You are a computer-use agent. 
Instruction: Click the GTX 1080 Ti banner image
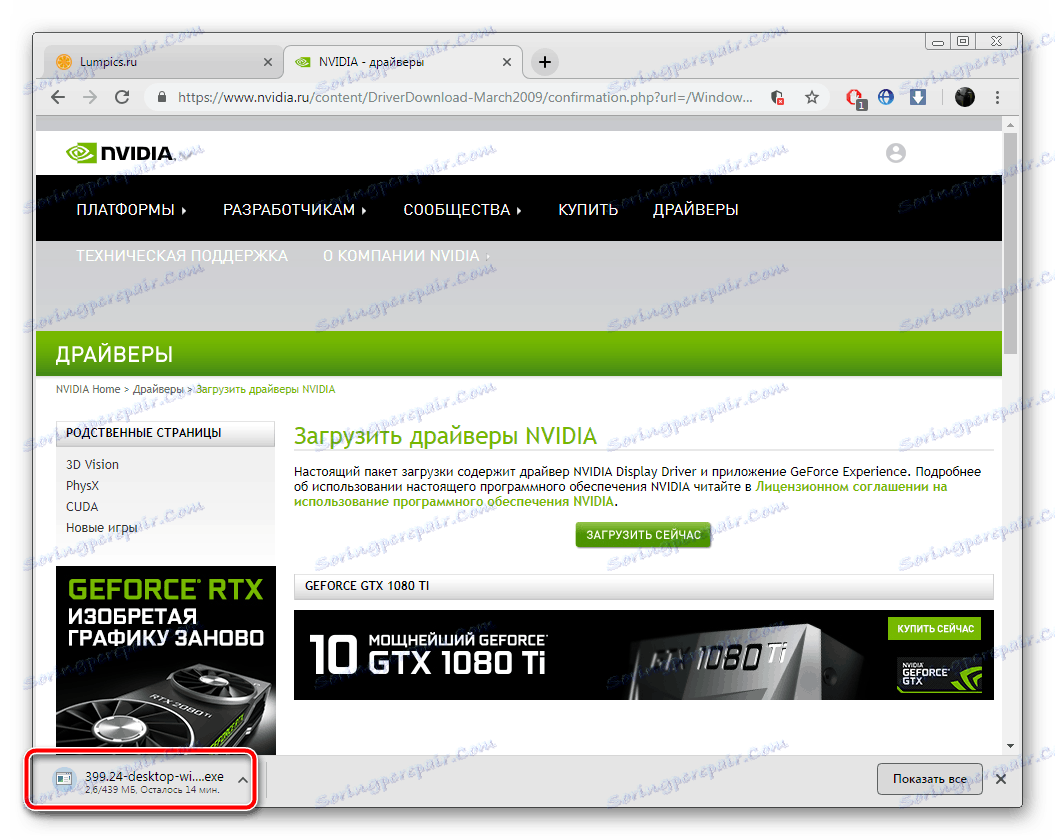coord(643,655)
